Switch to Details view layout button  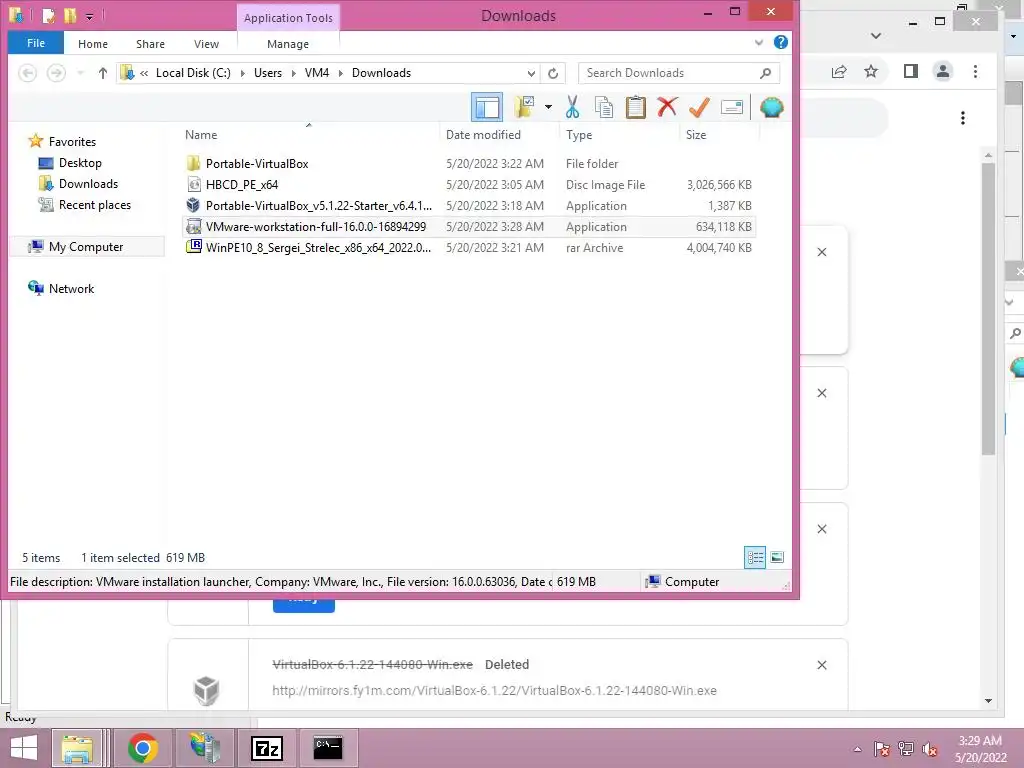tap(755, 557)
